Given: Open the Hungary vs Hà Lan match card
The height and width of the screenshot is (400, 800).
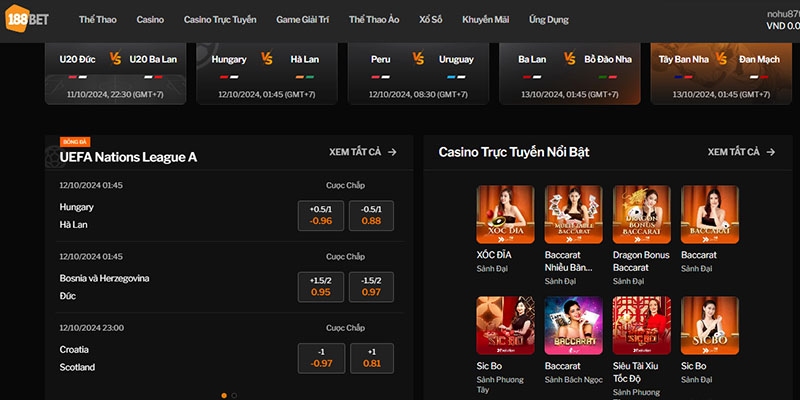Looking at the screenshot, I should tap(267, 74).
